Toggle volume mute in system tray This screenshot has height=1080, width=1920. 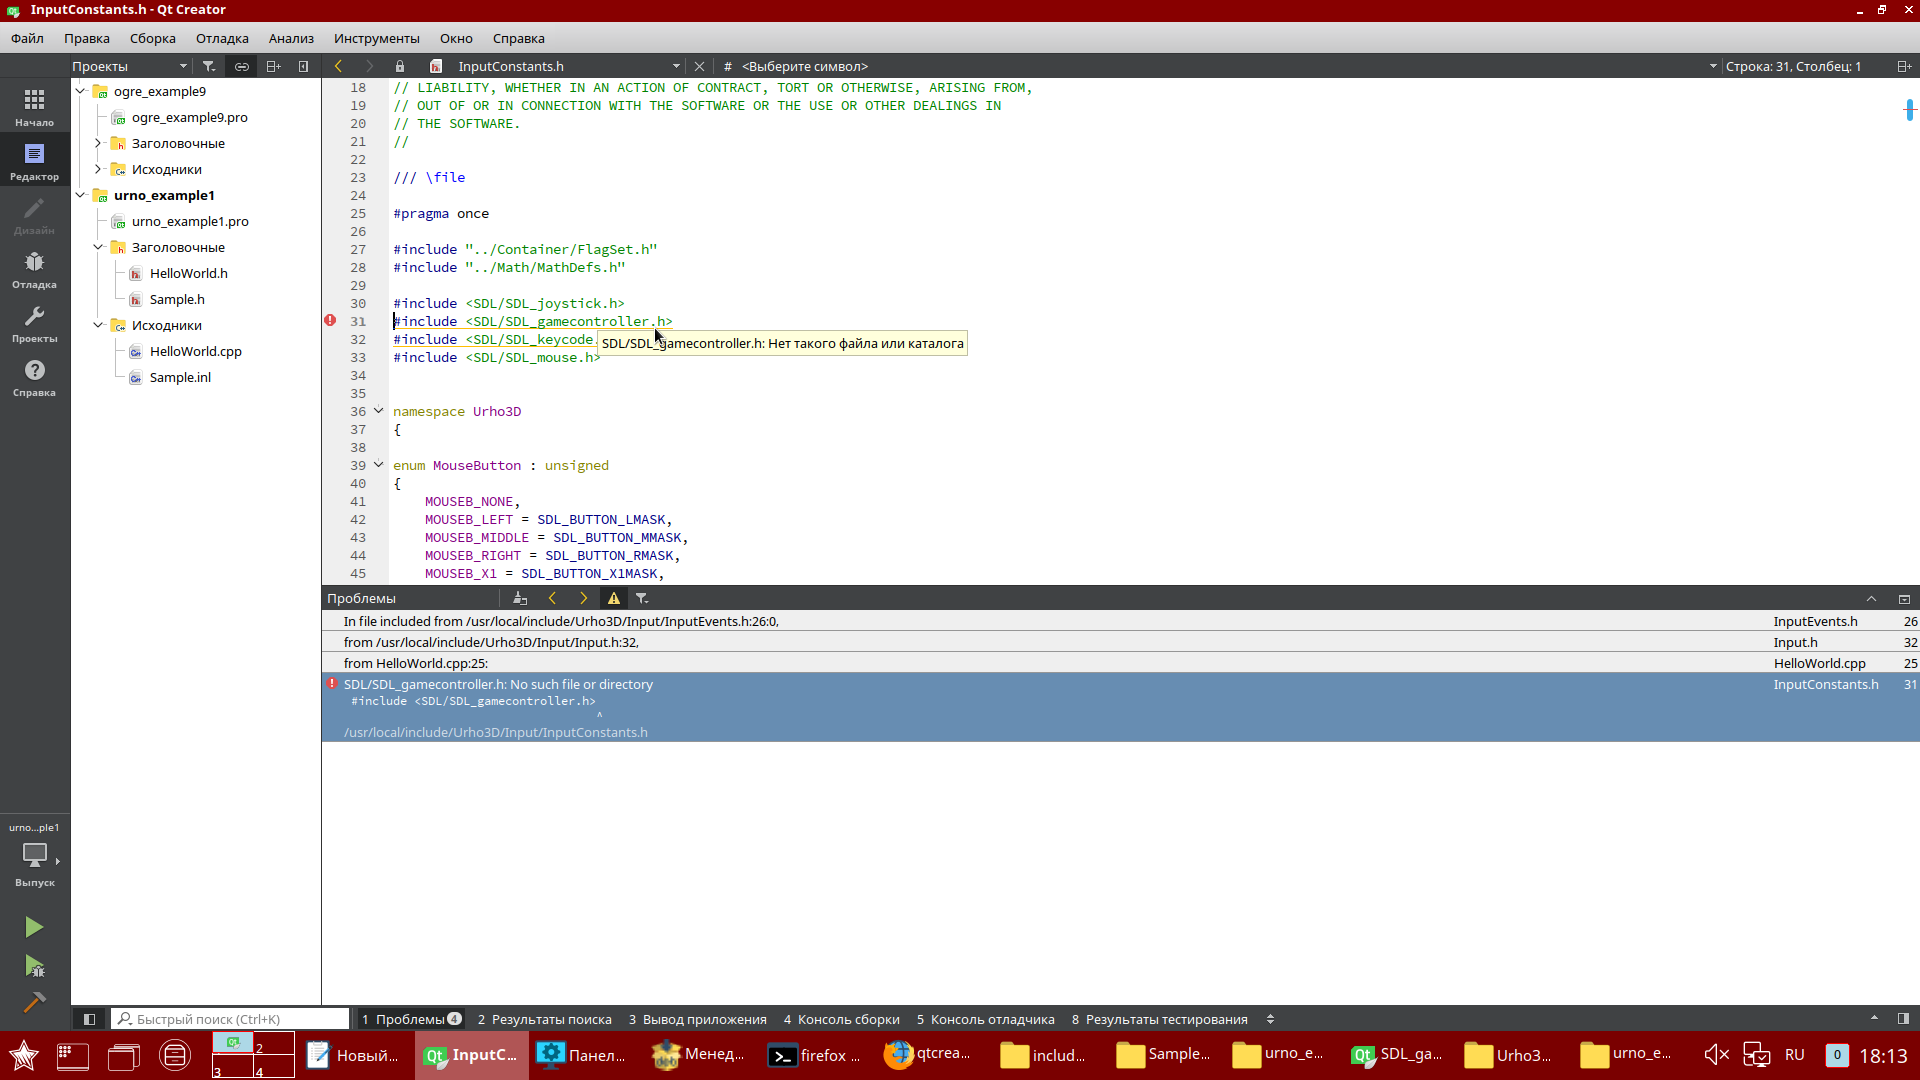pos(1716,1055)
